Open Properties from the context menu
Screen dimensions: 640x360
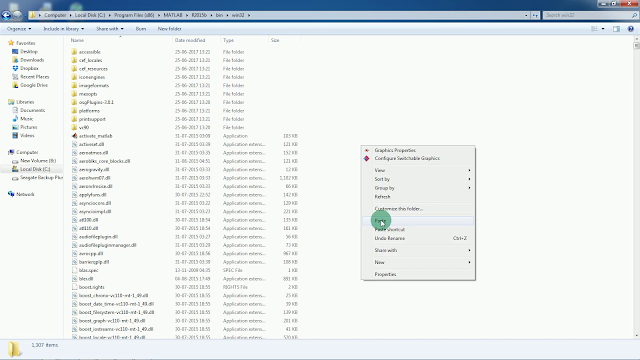tap(418, 274)
